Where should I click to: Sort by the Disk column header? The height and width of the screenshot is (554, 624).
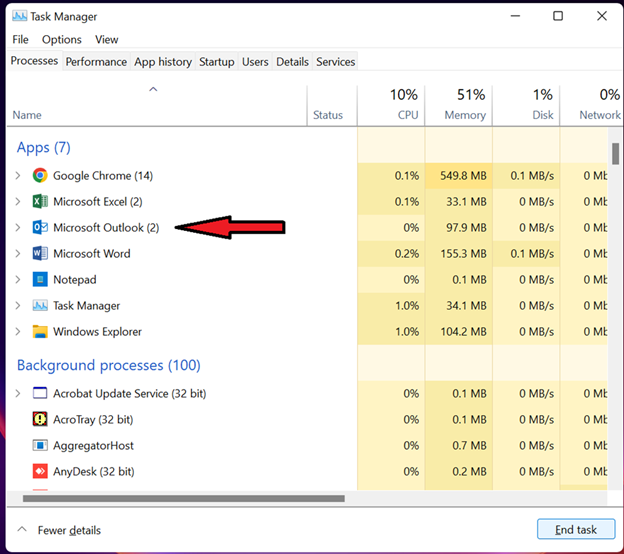526,105
